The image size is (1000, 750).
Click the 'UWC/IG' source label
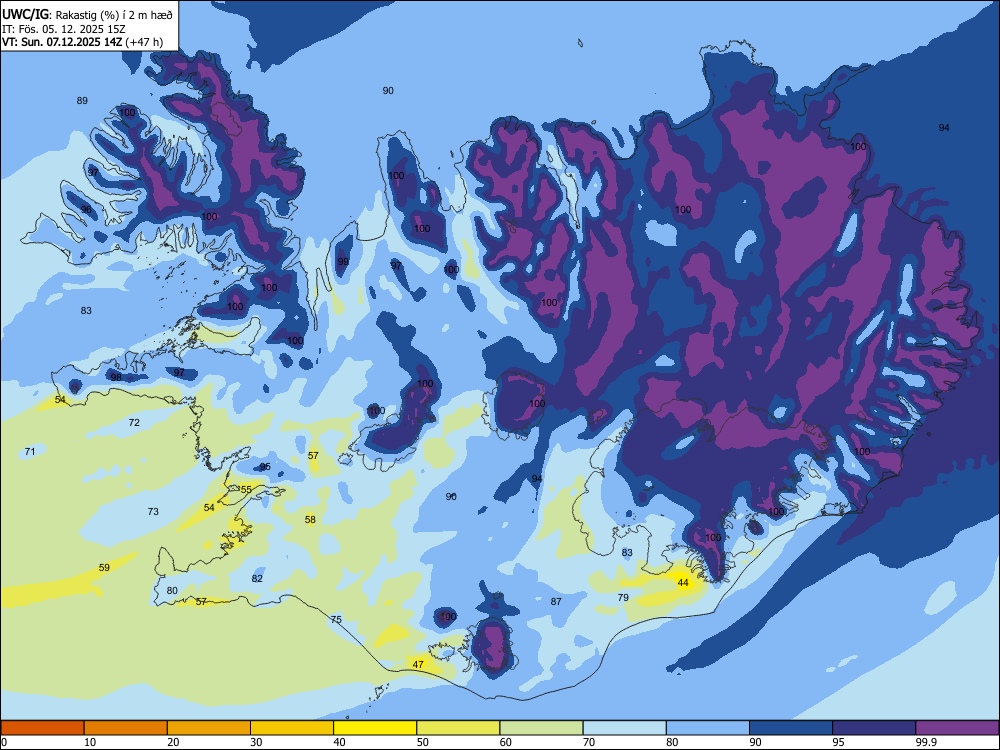click(25, 15)
